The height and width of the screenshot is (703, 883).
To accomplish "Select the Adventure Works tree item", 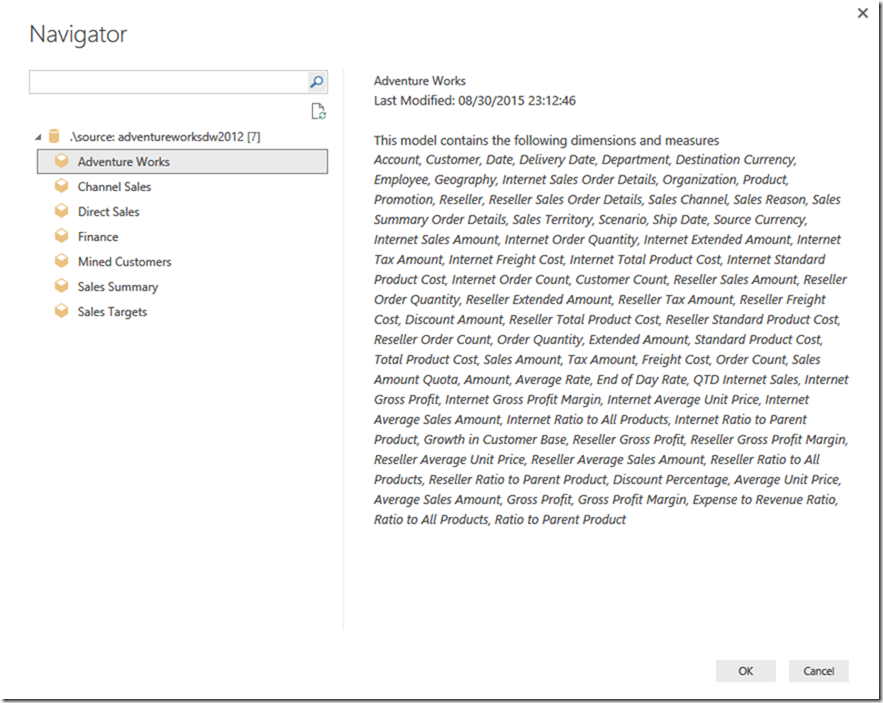I will pyautogui.click(x=182, y=162).
